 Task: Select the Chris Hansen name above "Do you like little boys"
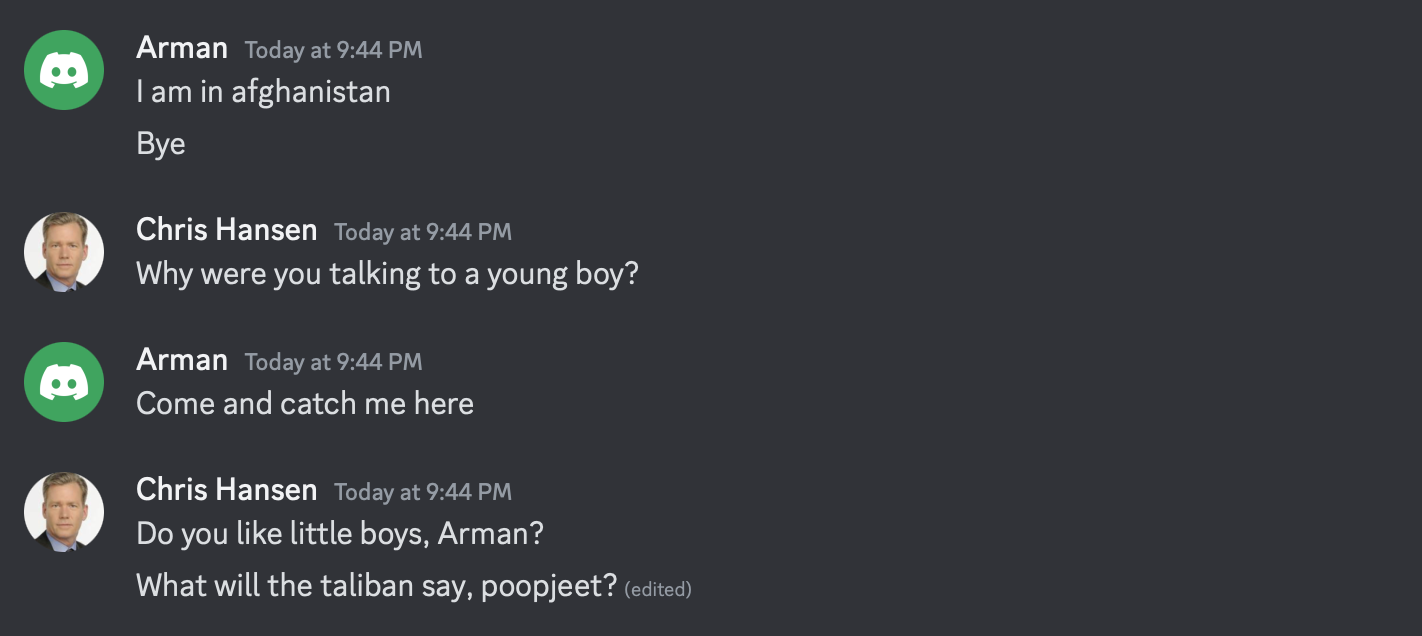pyautogui.click(x=226, y=490)
